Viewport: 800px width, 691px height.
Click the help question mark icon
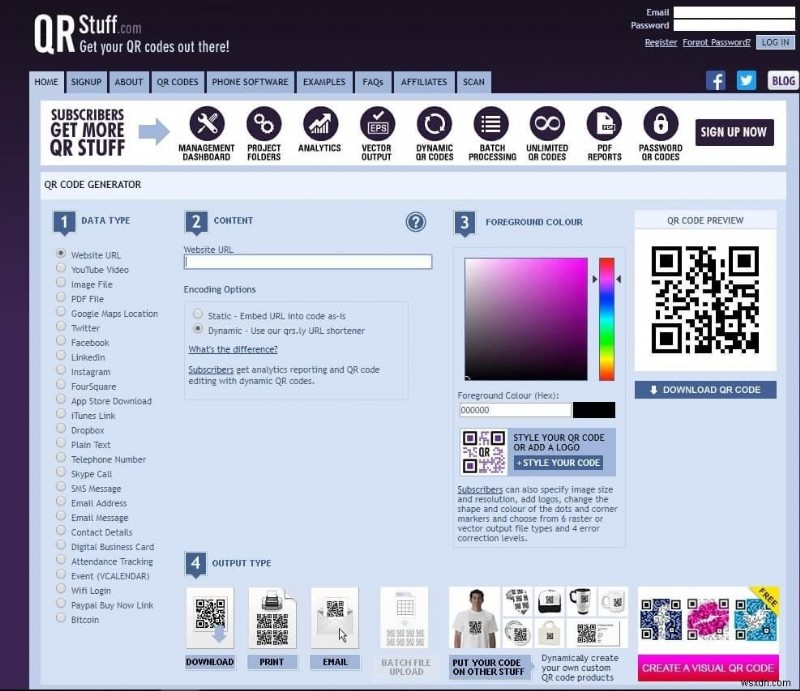[416, 223]
